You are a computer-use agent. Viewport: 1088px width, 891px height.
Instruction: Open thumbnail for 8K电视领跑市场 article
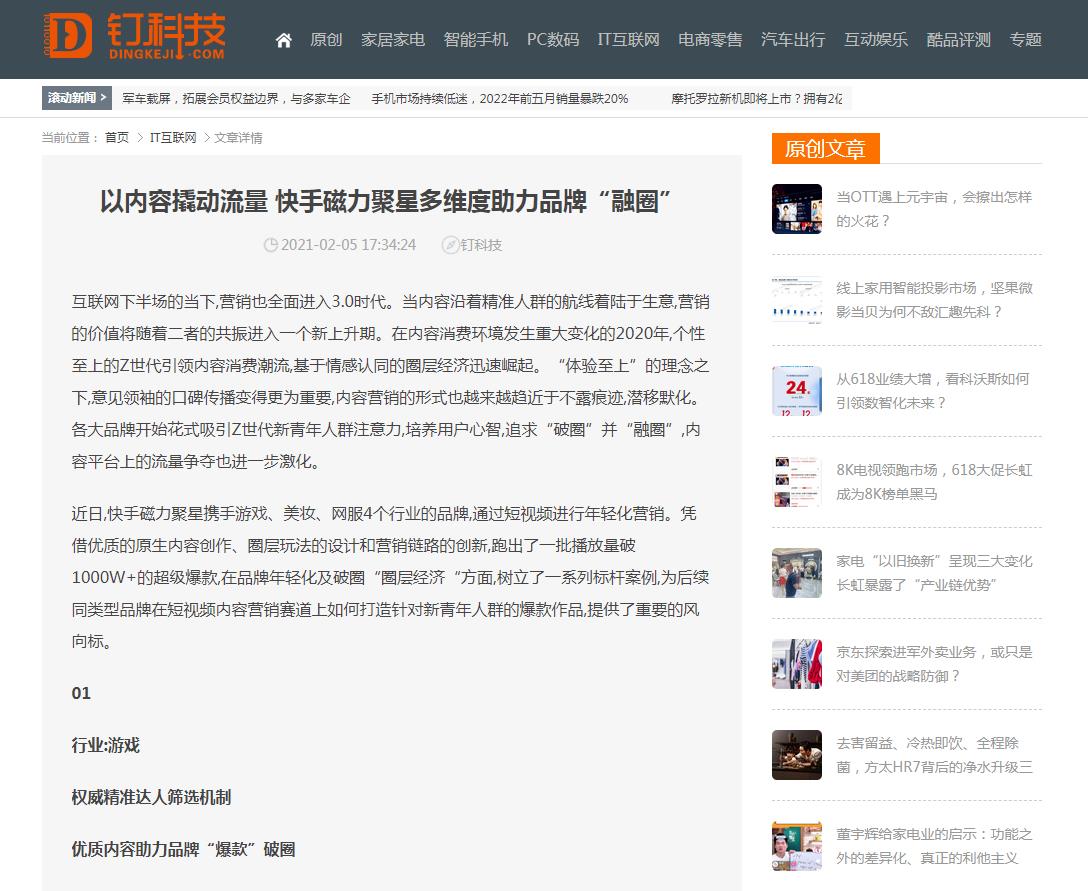797,482
